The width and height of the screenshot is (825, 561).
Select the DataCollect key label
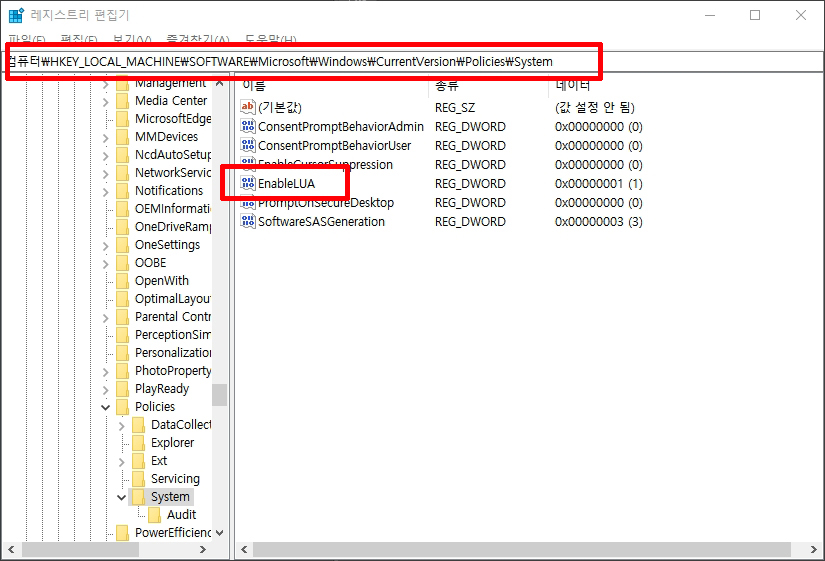[x=181, y=425]
